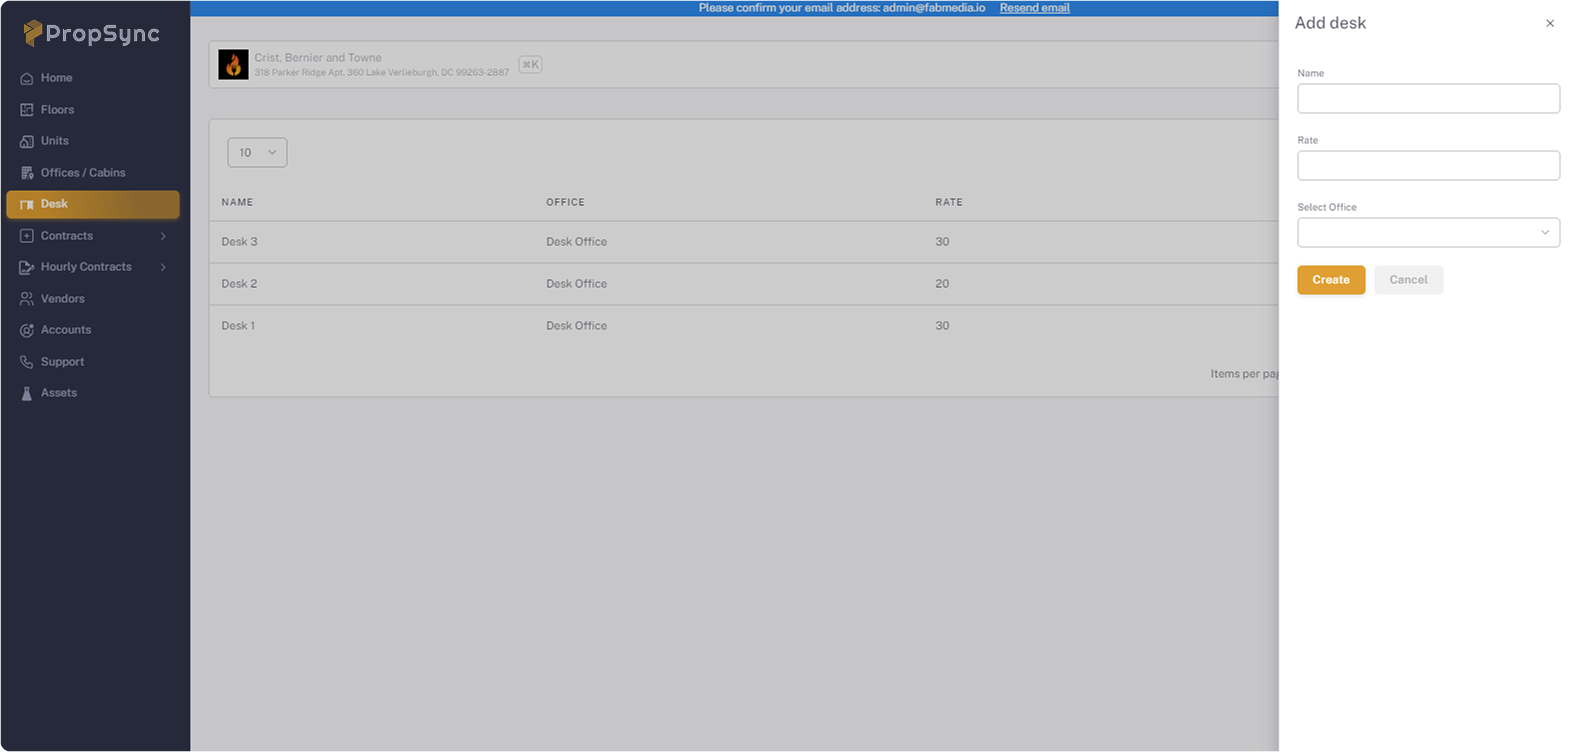This screenshot has width=1574, height=752.
Task: Open Vendors menu item
Action: tap(62, 299)
